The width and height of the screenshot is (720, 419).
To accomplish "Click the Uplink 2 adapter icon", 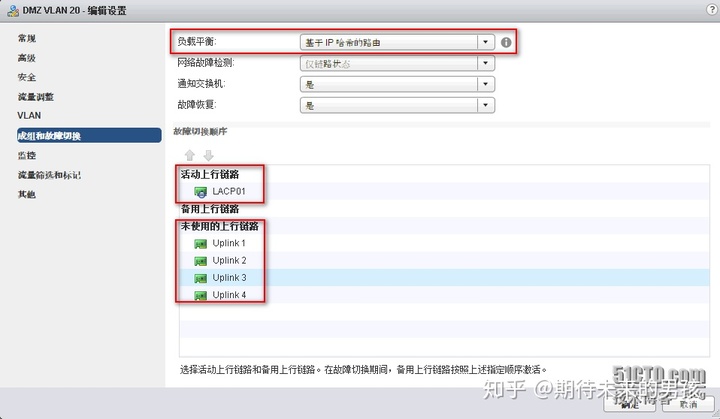I will (200, 261).
